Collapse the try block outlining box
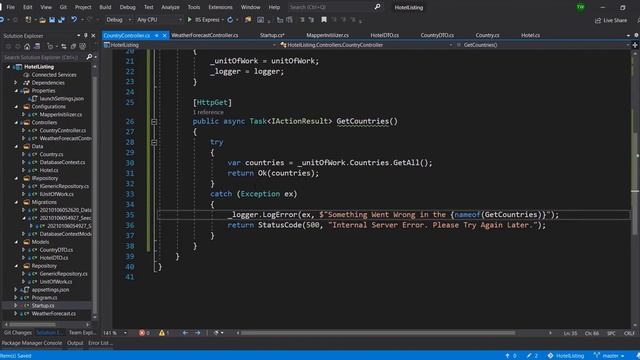Screen dimensions: 640x360 [x=154, y=142]
